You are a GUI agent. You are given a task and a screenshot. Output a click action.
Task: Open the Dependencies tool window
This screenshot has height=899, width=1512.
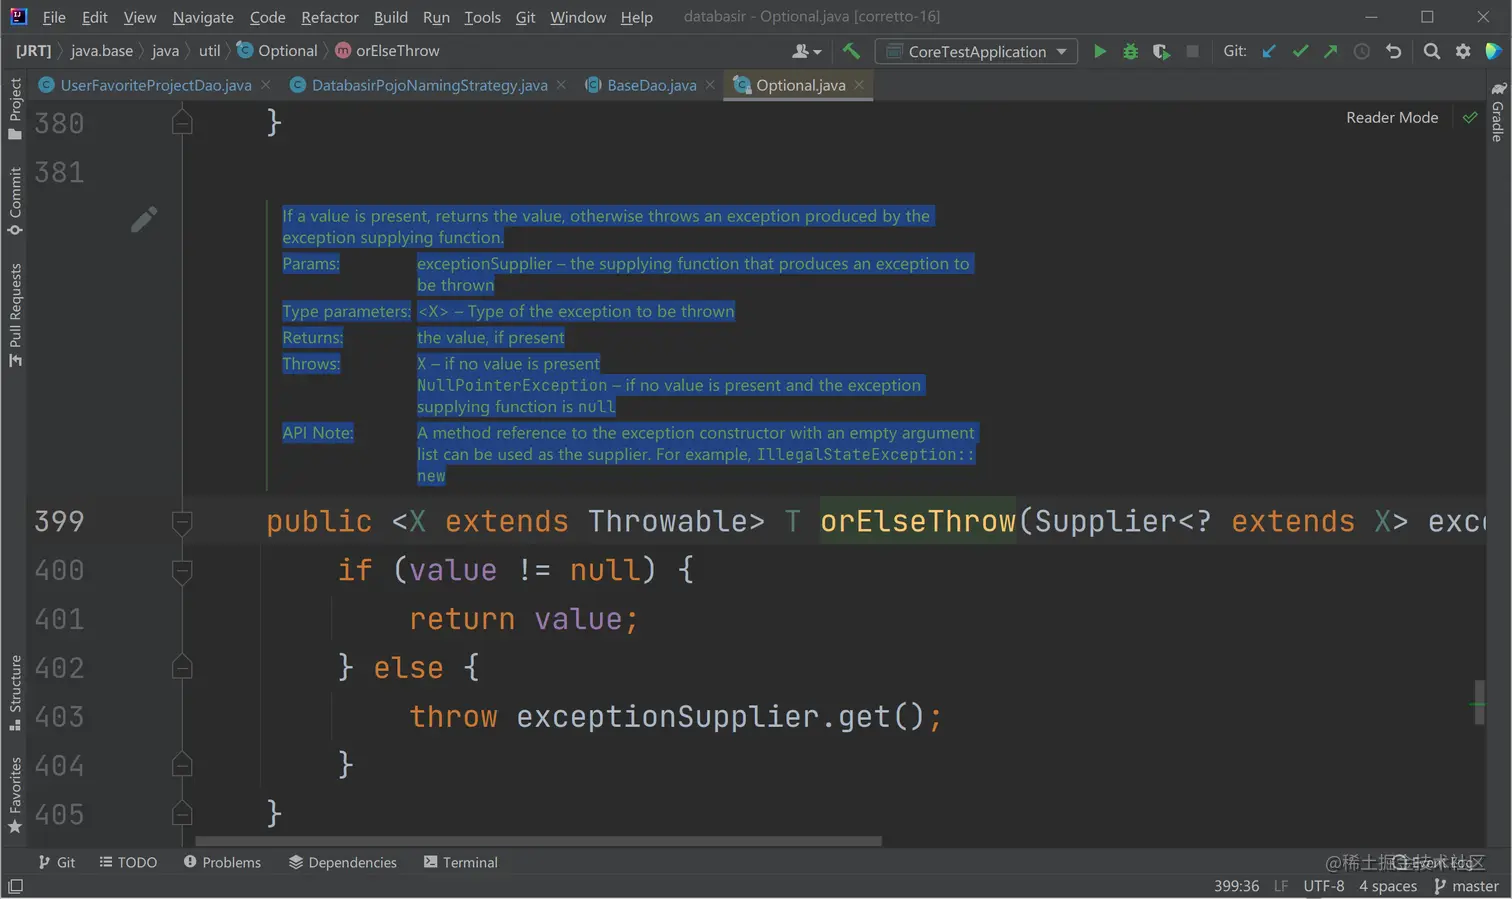[343, 862]
